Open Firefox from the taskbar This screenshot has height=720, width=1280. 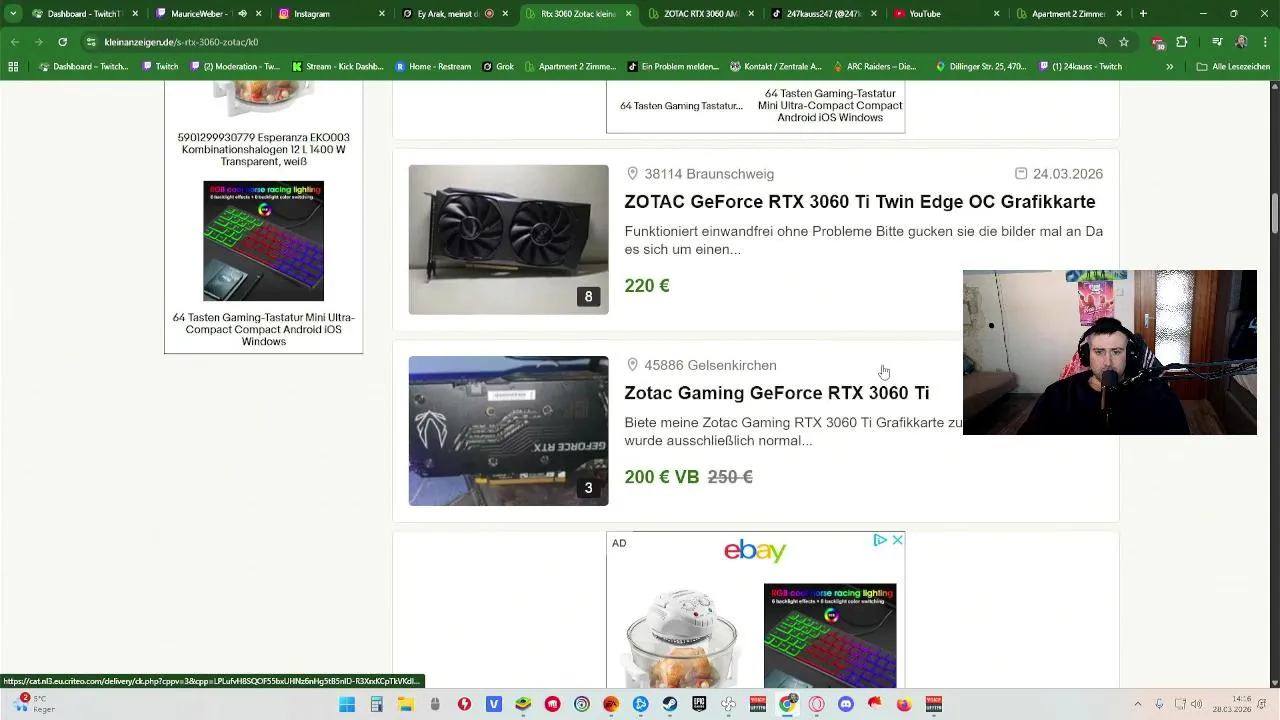(904, 704)
